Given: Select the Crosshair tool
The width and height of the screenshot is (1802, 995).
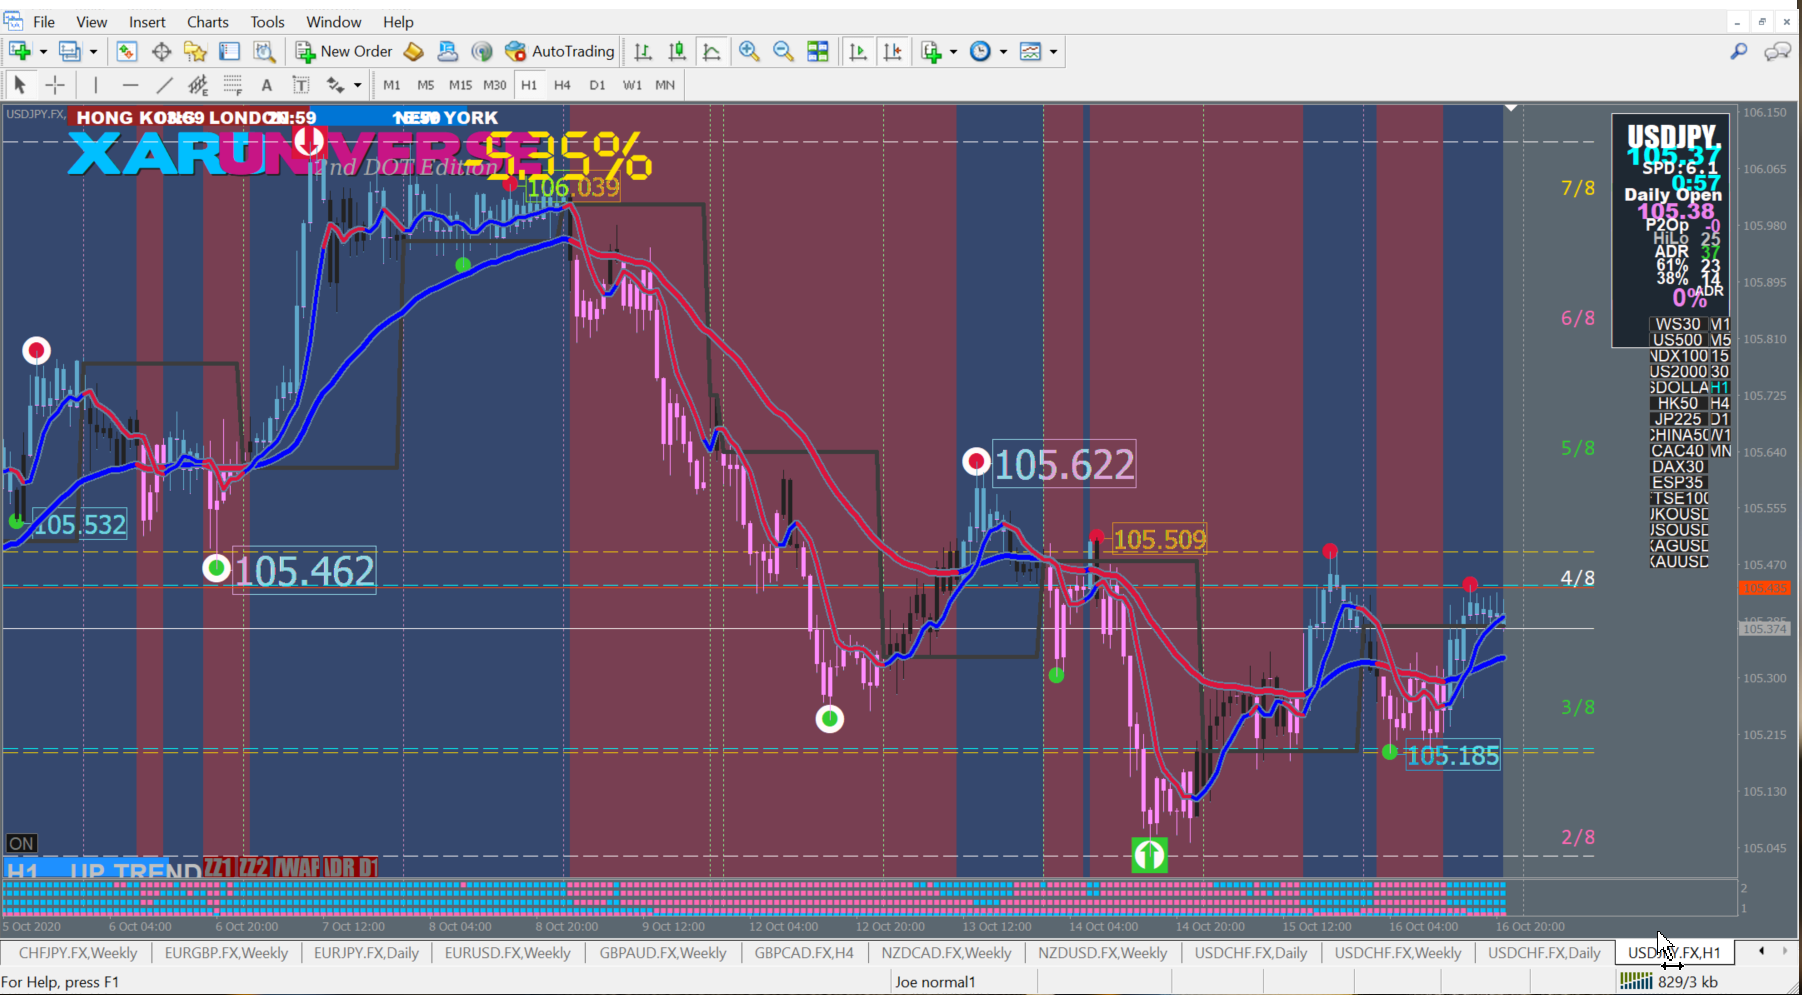Looking at the screenshot, I should coord(55,85).
